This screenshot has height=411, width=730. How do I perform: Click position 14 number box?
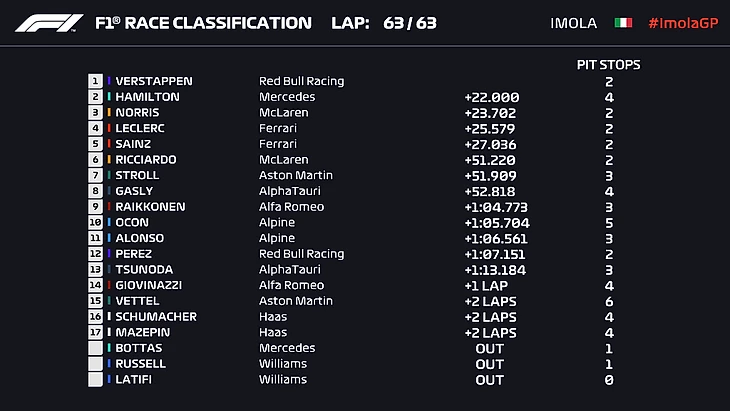point(96,285)
